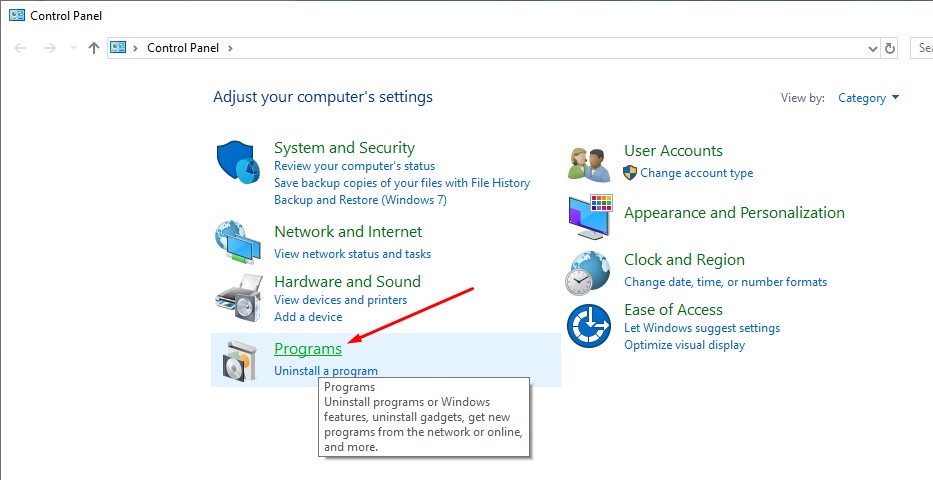Go up one level with up arrow
This screenshot has height=480, width=933.
(x=94, y=48)
